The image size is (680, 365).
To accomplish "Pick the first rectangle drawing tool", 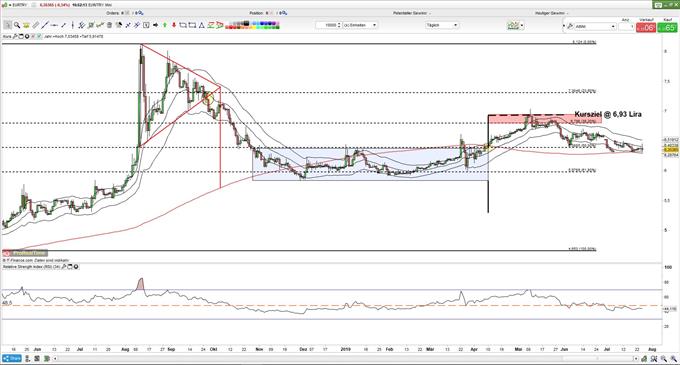I will tap(183, 25).
